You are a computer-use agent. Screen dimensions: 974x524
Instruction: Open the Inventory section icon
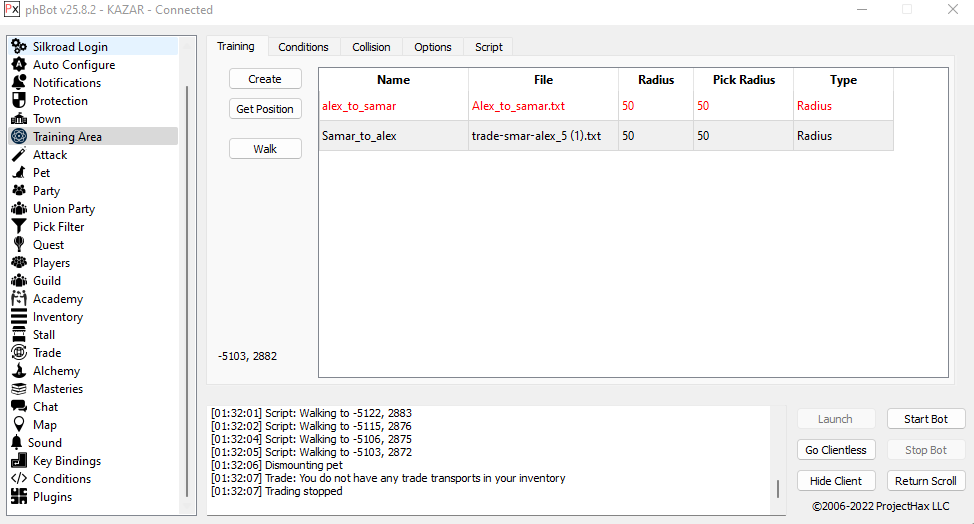point(18,317)
